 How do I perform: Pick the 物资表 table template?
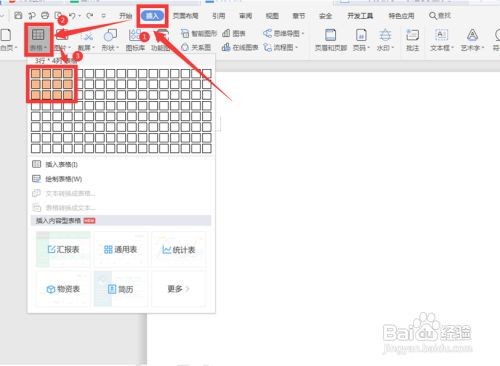(x=63, y=289)
